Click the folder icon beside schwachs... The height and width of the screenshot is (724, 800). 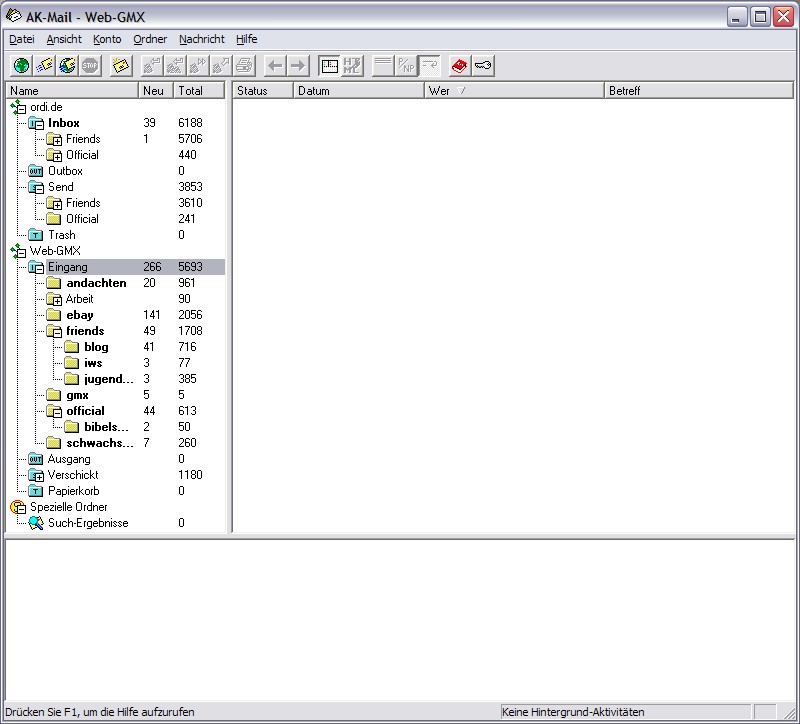(x=54, y=443)
